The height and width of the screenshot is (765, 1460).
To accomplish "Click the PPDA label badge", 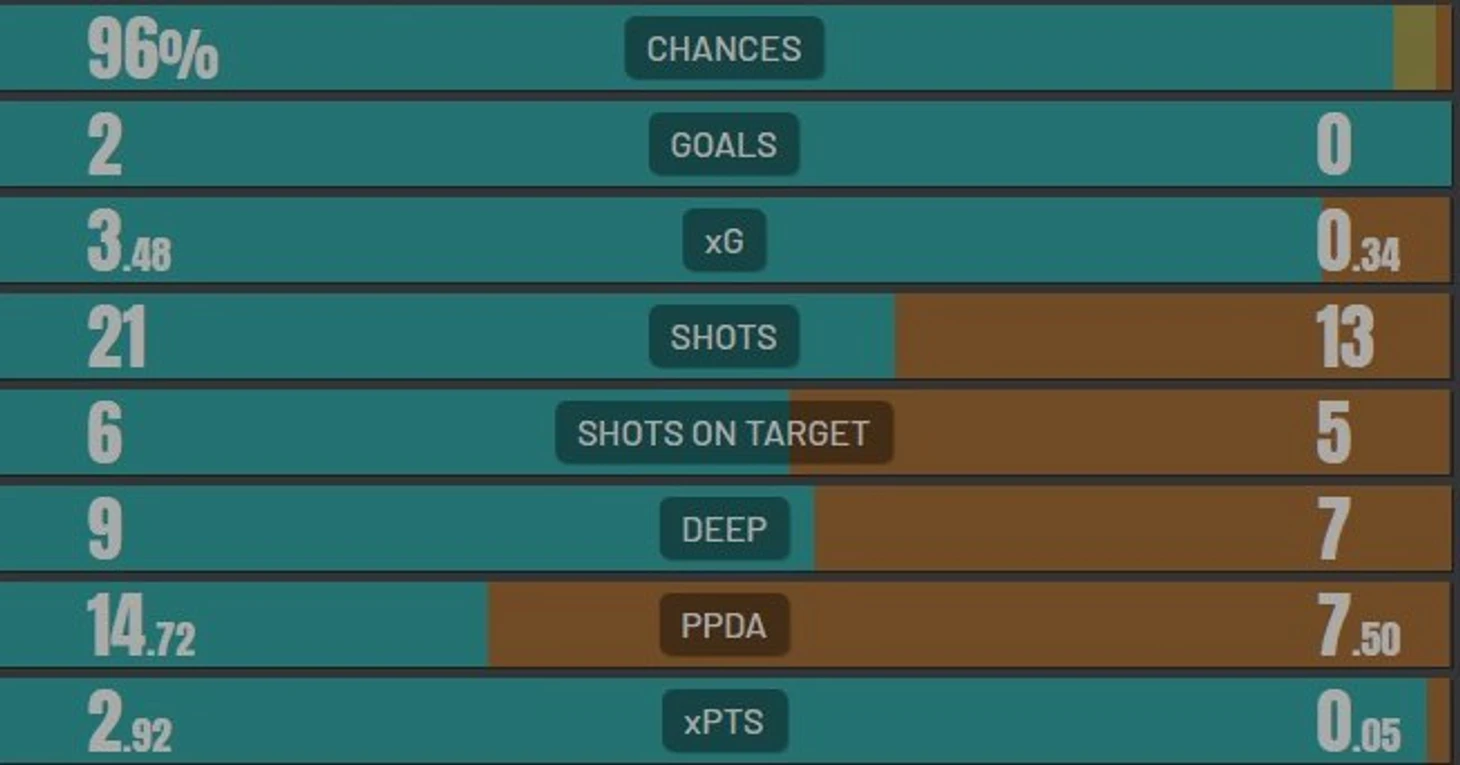I will pos(724,625).
